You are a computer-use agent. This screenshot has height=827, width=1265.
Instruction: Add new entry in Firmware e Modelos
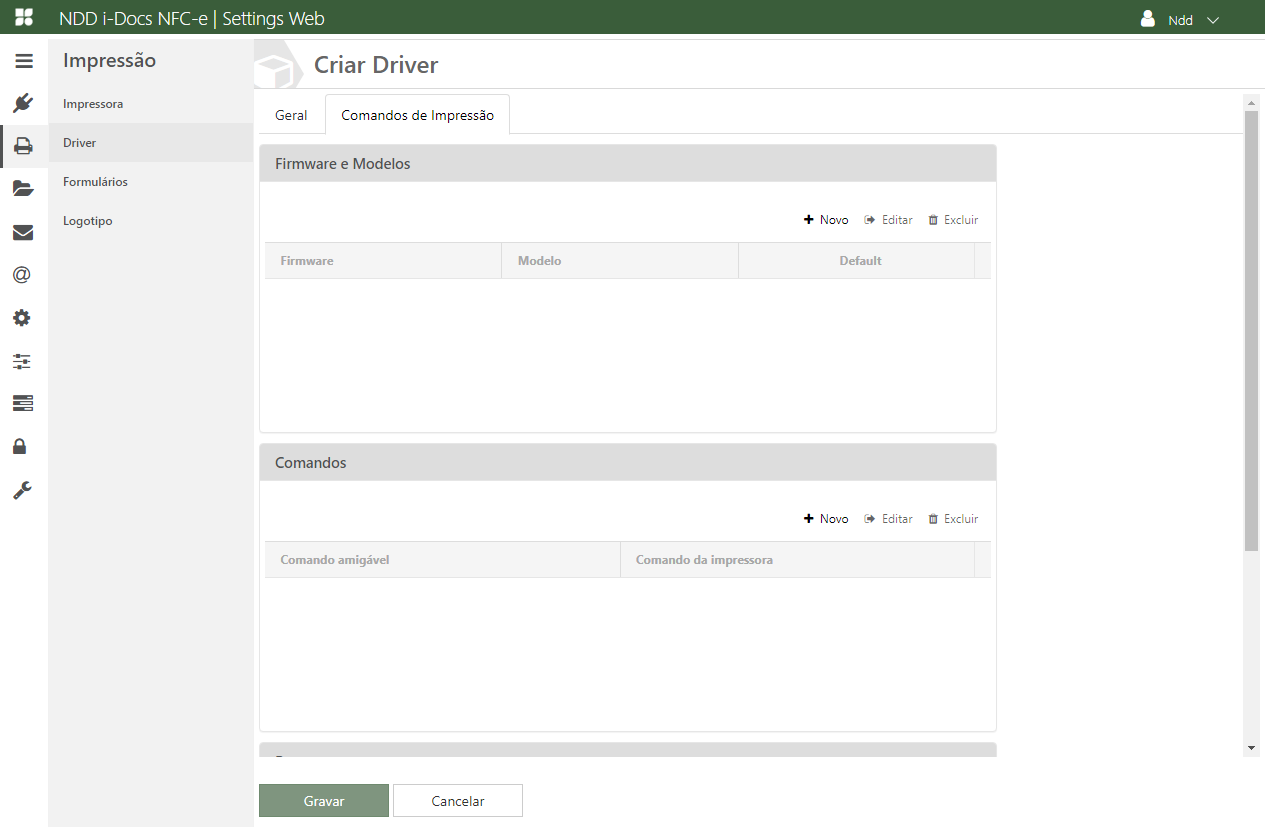(826, 220)
